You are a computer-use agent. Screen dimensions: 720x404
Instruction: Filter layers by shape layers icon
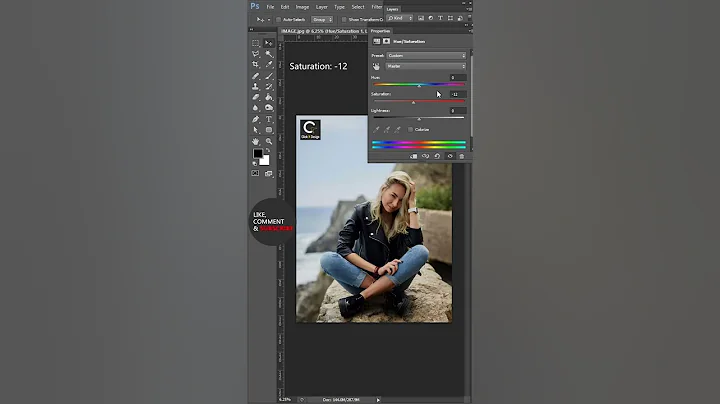(x=450, y=18)
